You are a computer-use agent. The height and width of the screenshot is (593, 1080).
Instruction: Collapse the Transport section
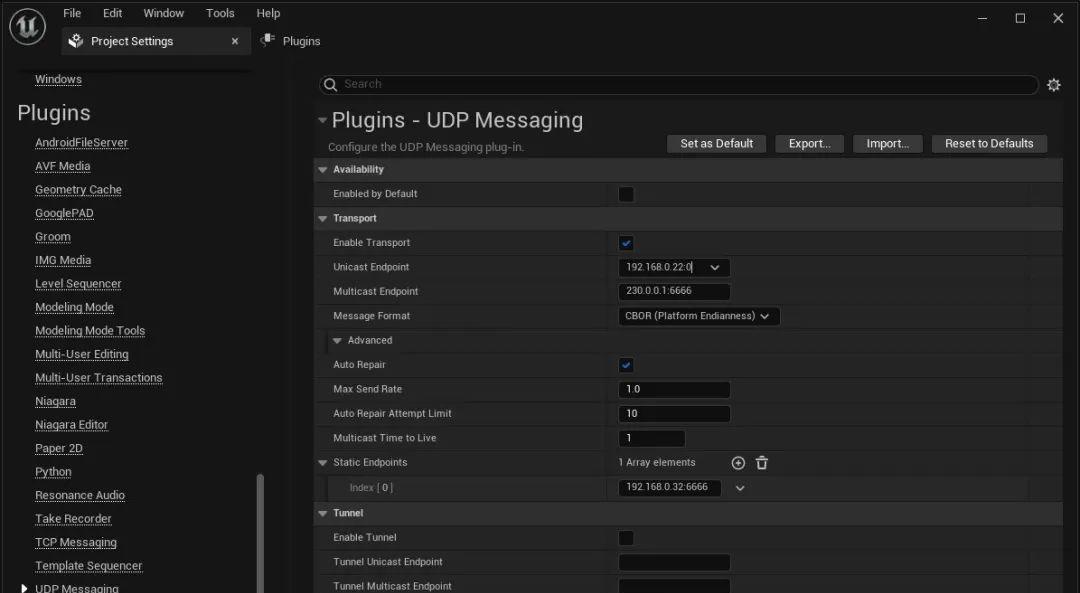pos(322,218)
